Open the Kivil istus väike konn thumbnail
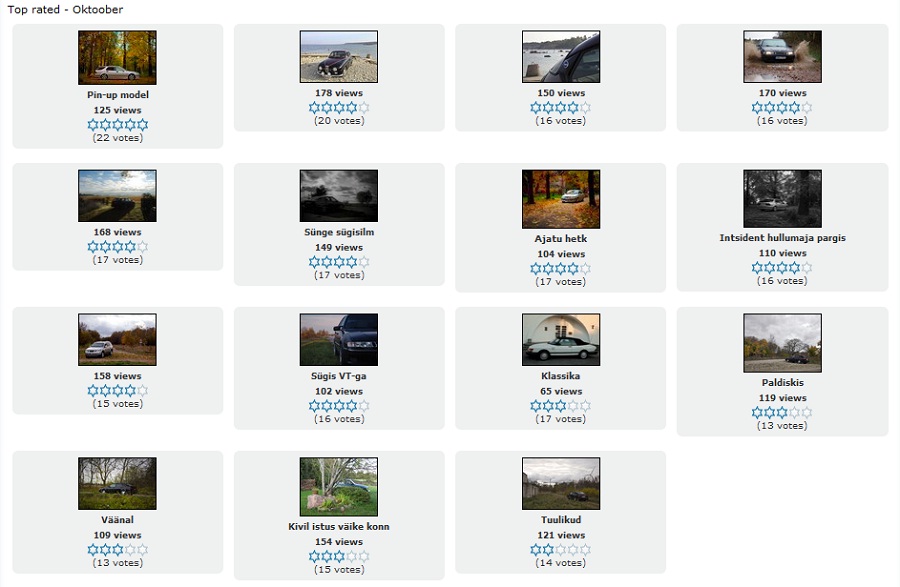Screen dimensions: 900x587 coord(339,487)
